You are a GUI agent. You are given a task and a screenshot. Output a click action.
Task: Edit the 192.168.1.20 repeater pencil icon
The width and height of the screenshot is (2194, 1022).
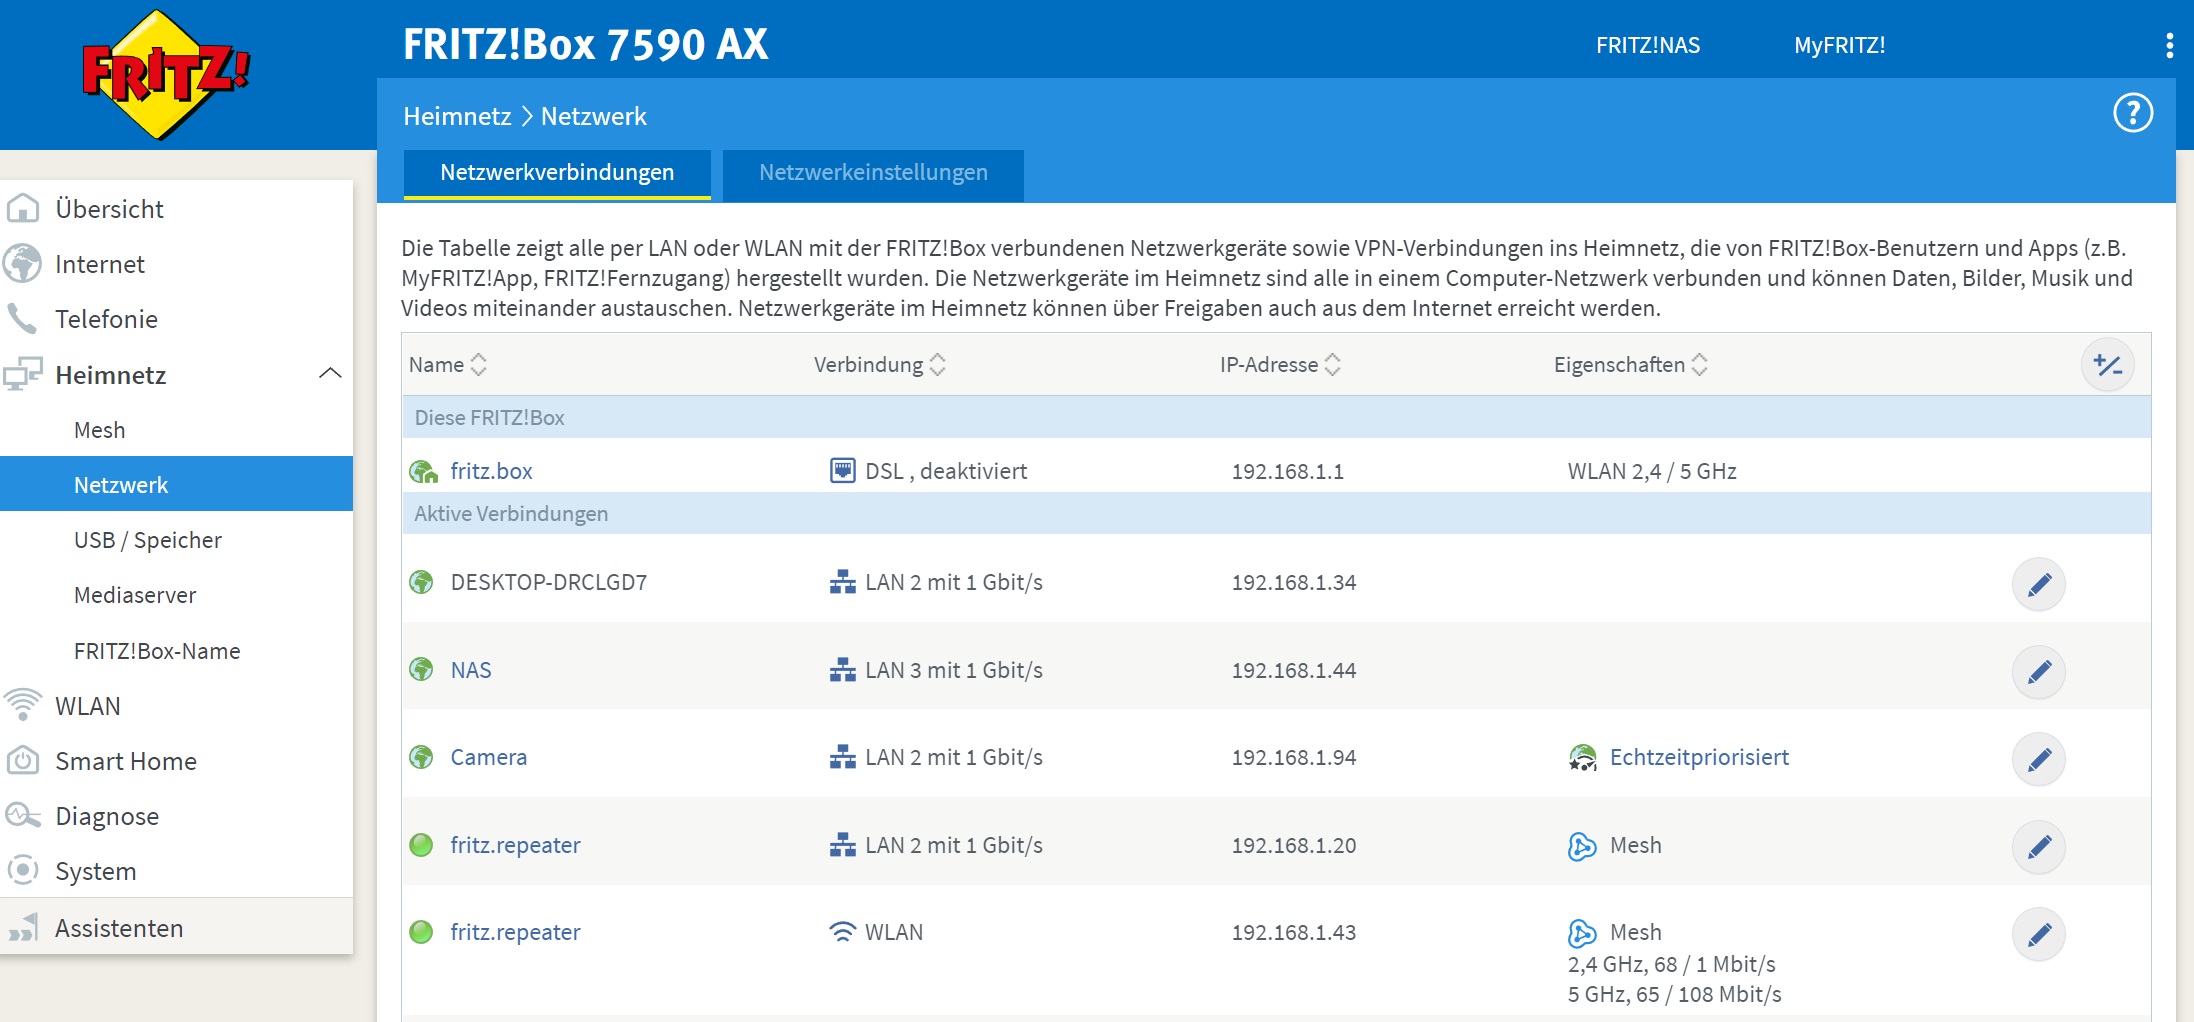coord(2039,847)
